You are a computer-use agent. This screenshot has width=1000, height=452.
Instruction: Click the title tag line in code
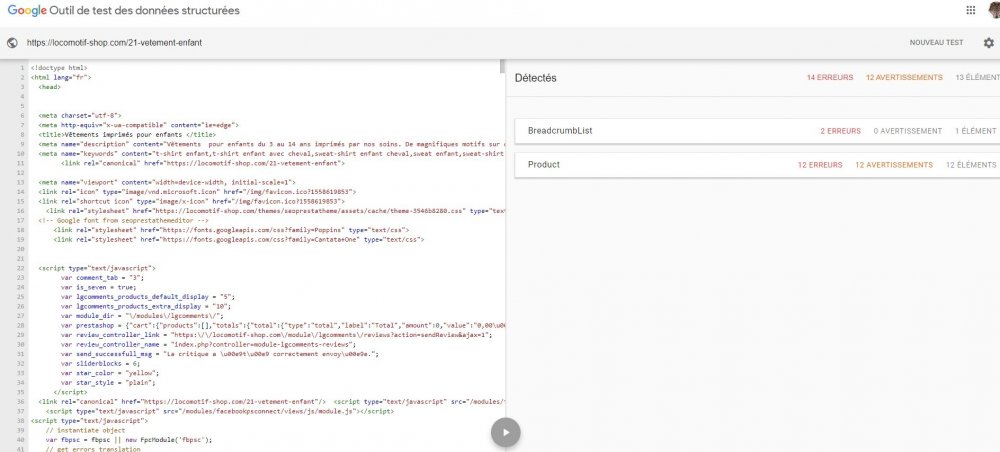click(127, 135)
